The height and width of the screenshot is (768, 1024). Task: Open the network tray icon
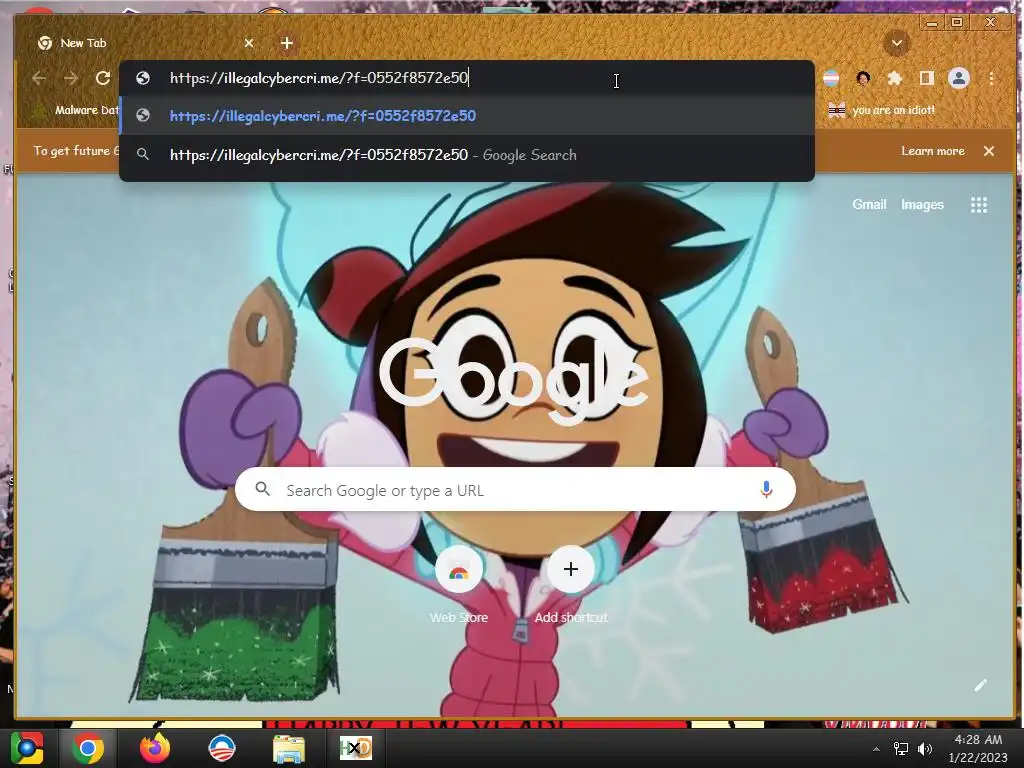901,748
